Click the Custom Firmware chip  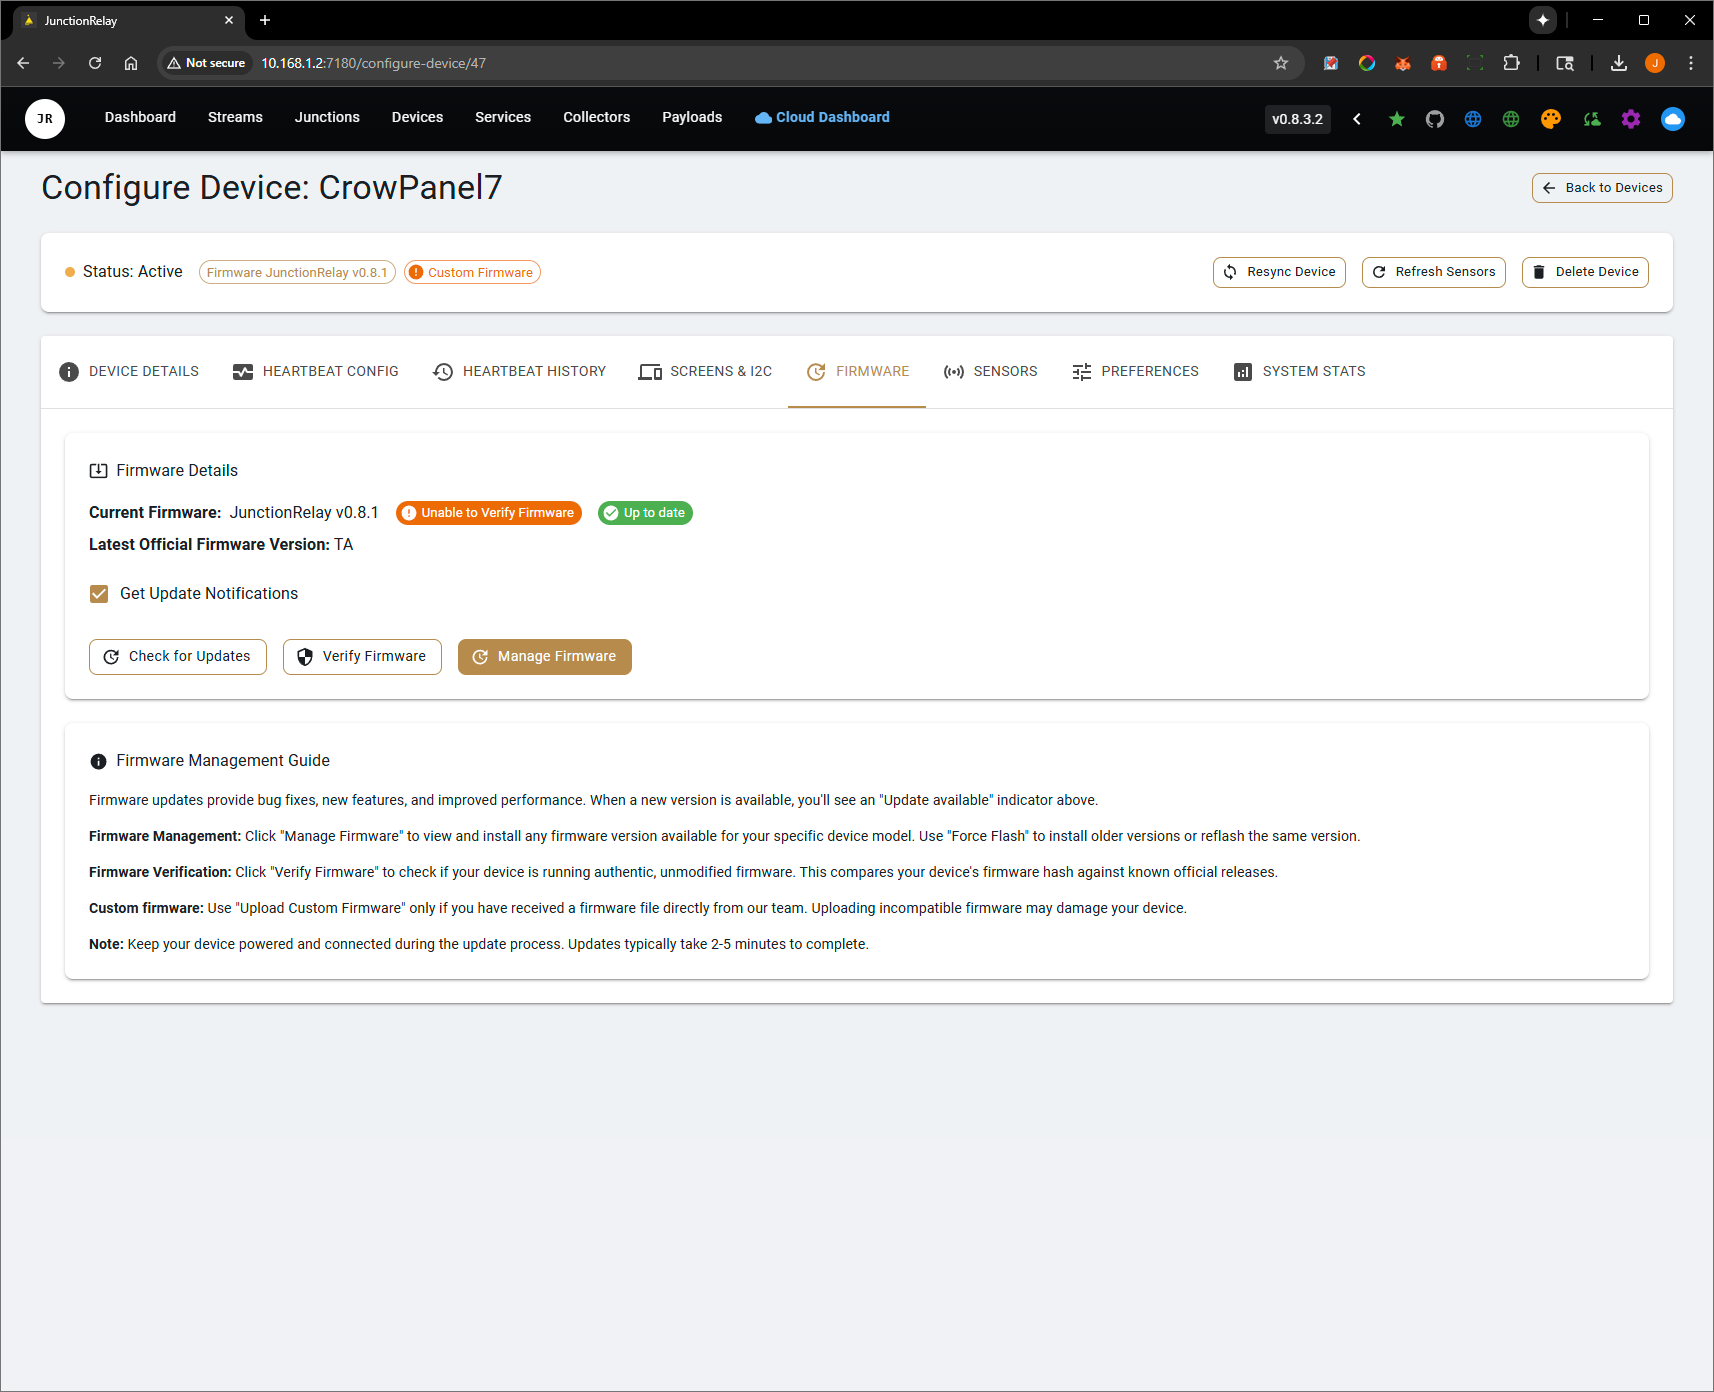coord(472,273)
